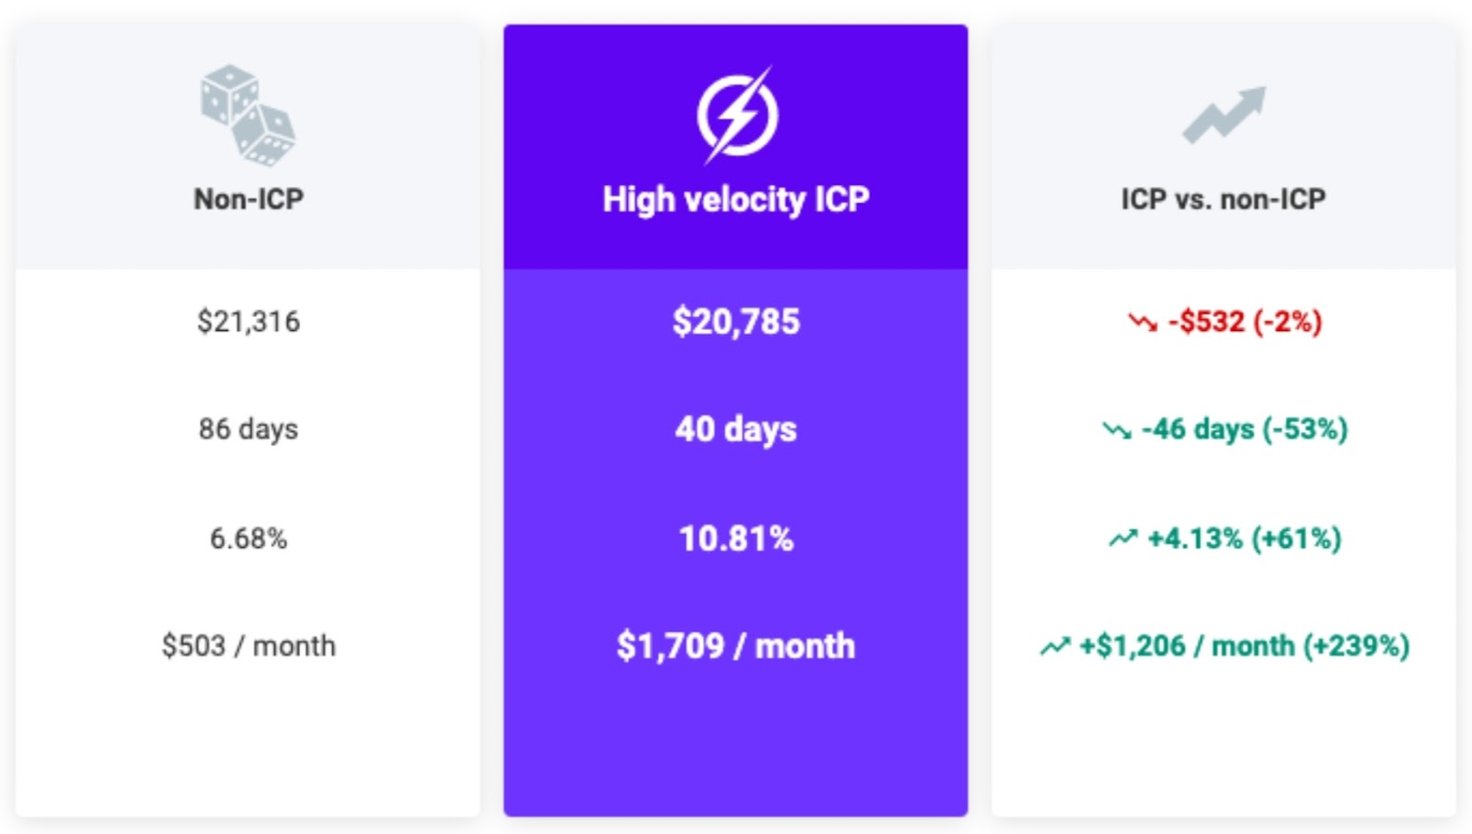1472x834 pixels.
Task: Click the gray upward trend arrow icon
Action: tap(1224, 115)
